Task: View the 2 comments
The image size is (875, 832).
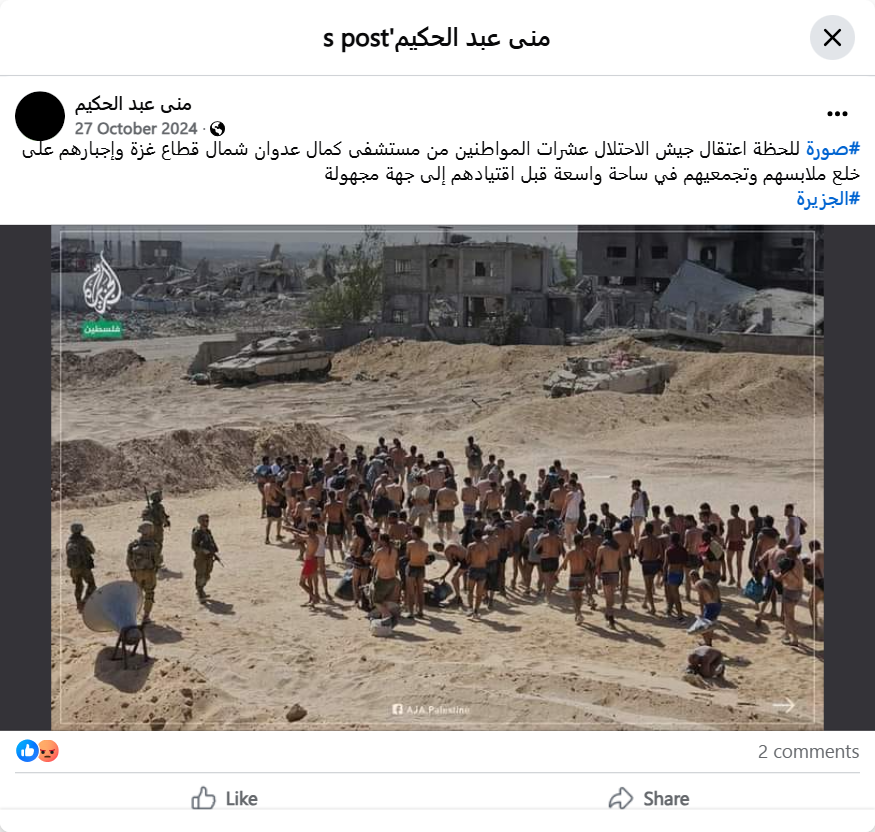Action: tap(808, 752)
